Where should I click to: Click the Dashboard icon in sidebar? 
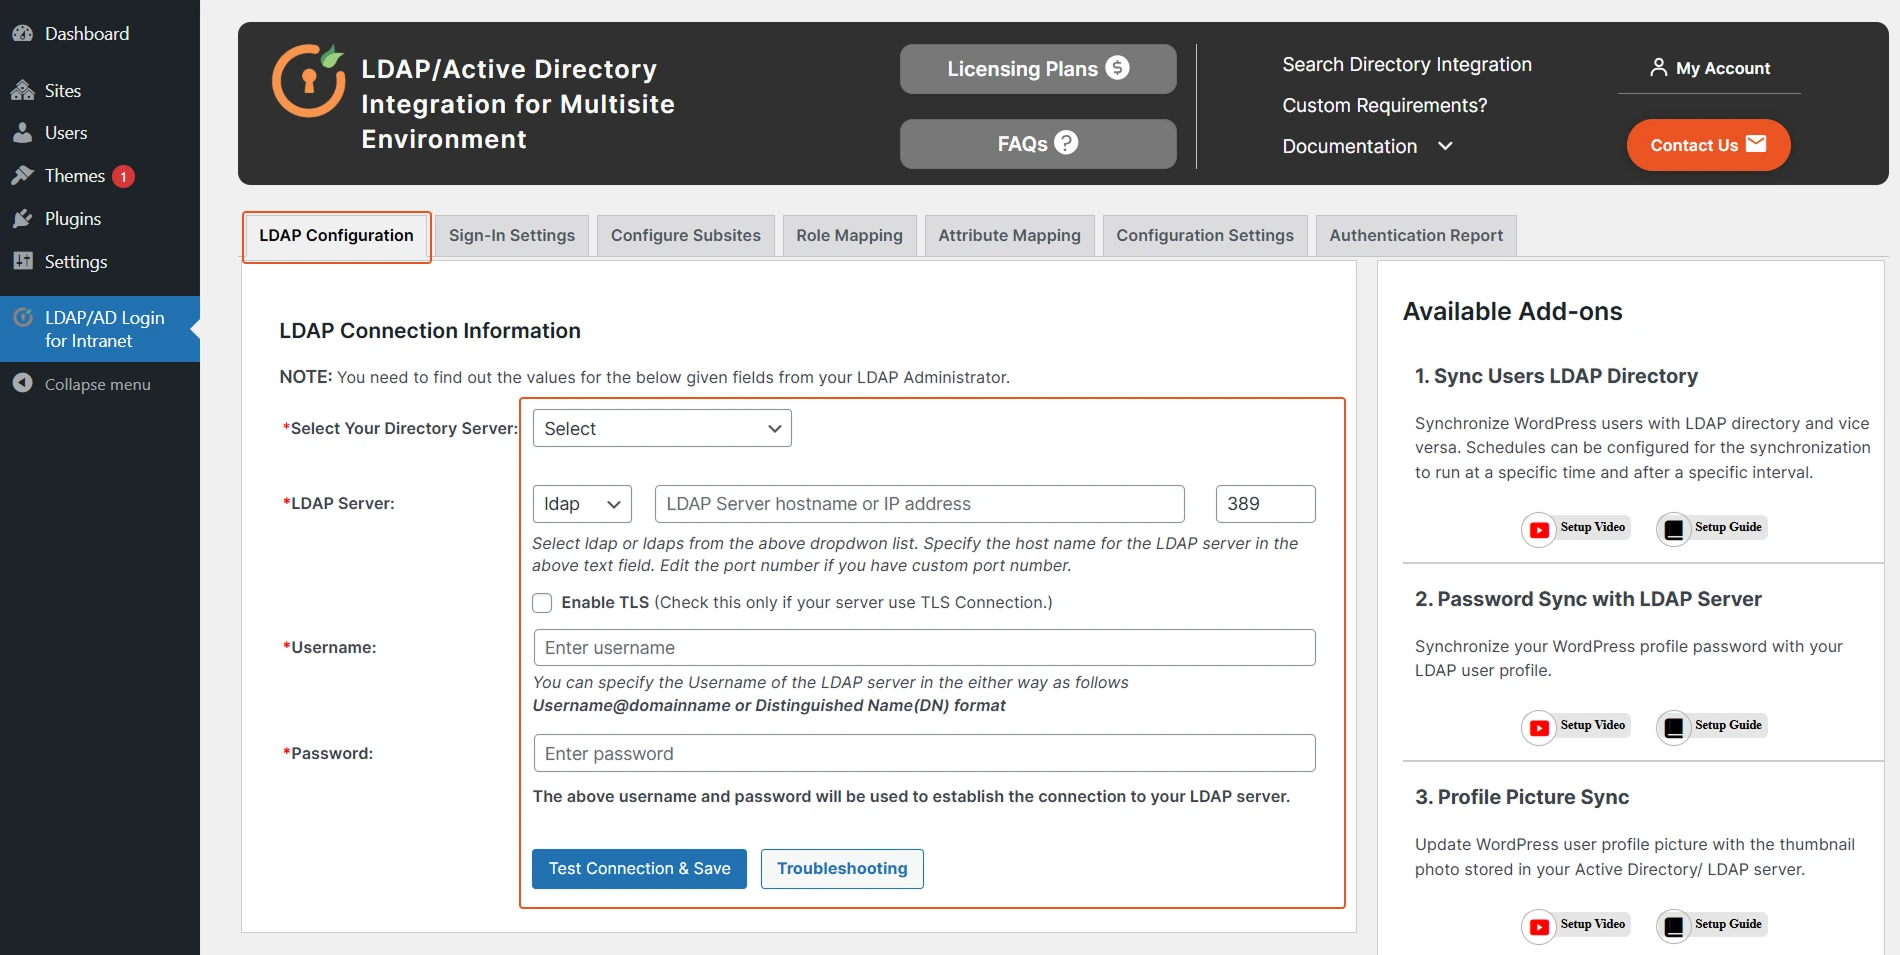click(x=22, y=33)
